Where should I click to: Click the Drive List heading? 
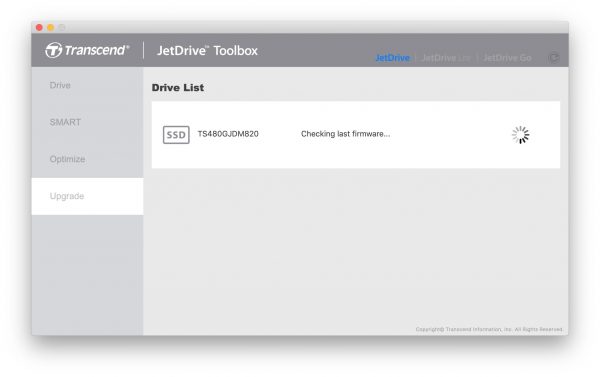pyautogui.click(x=178, y=88)
